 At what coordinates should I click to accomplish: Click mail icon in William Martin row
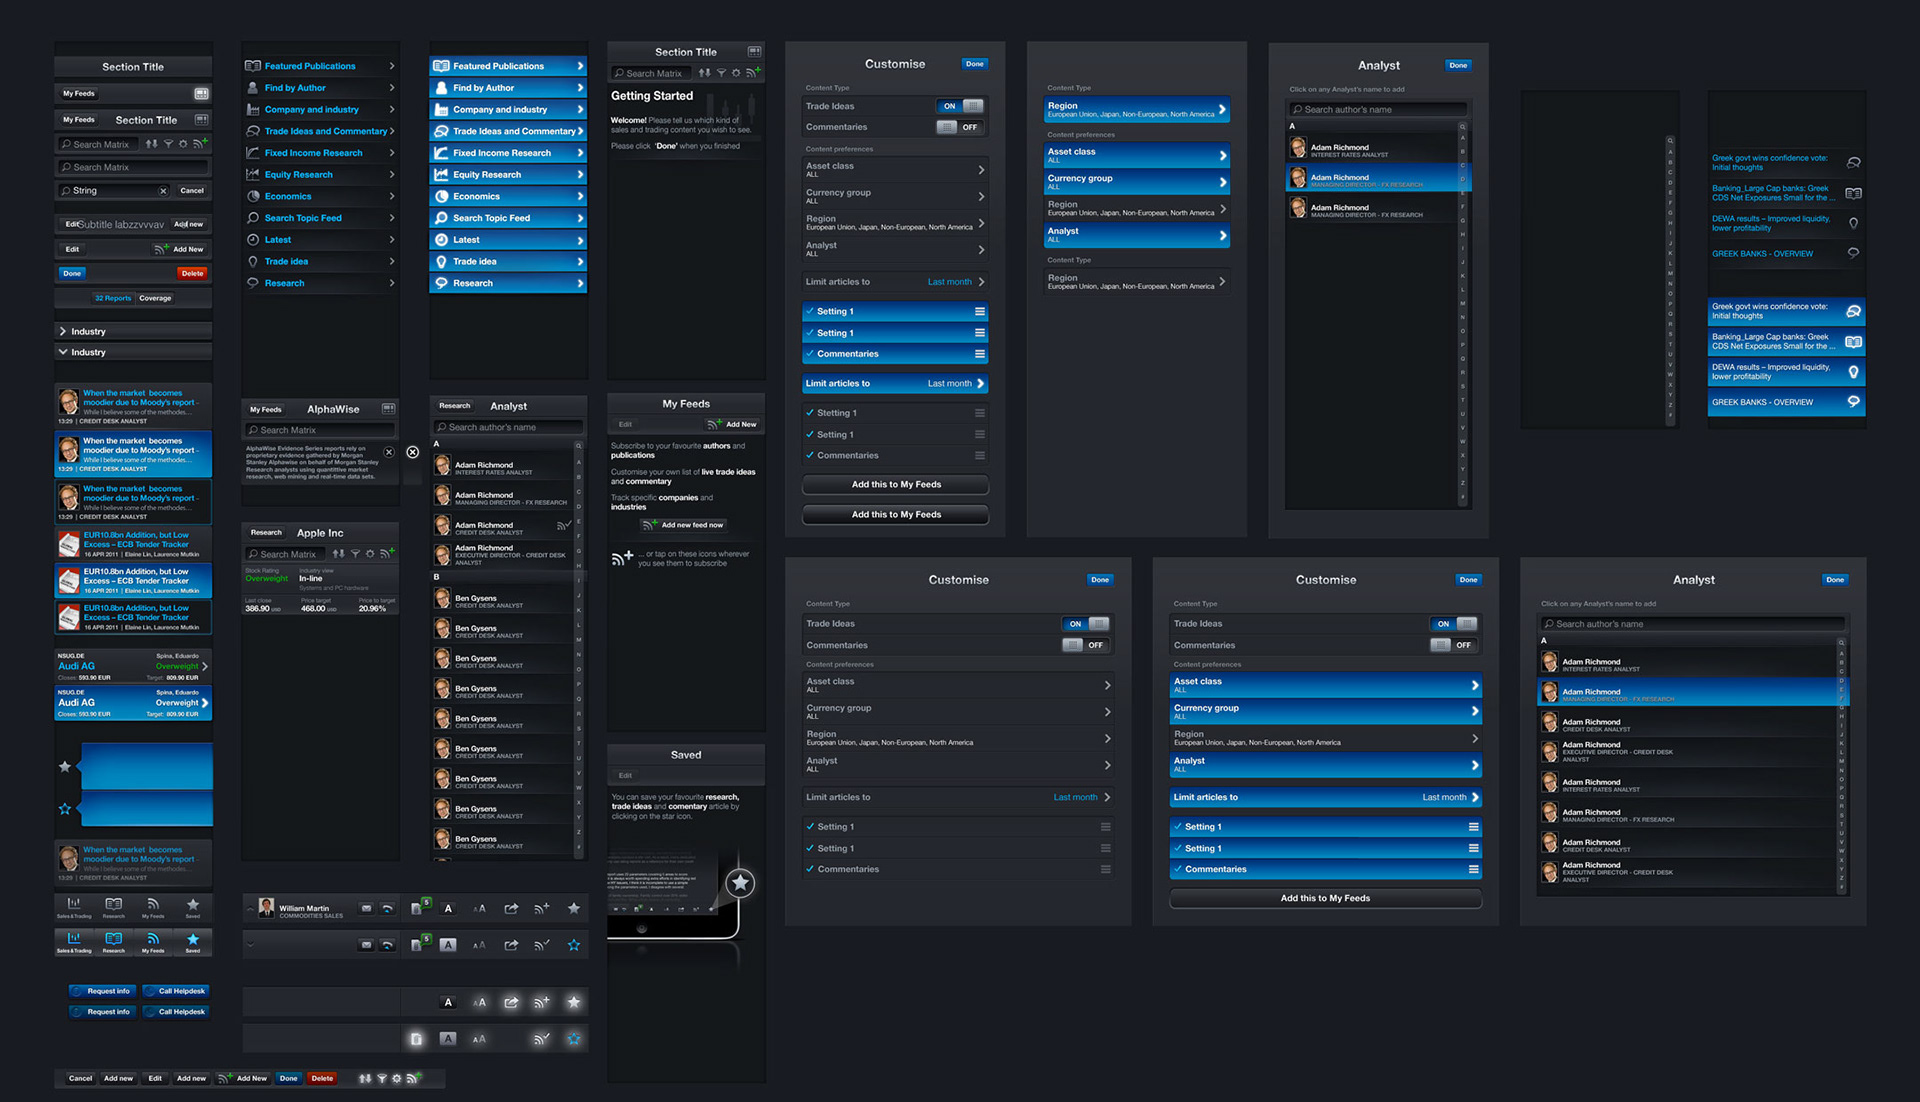pos(367,908)
